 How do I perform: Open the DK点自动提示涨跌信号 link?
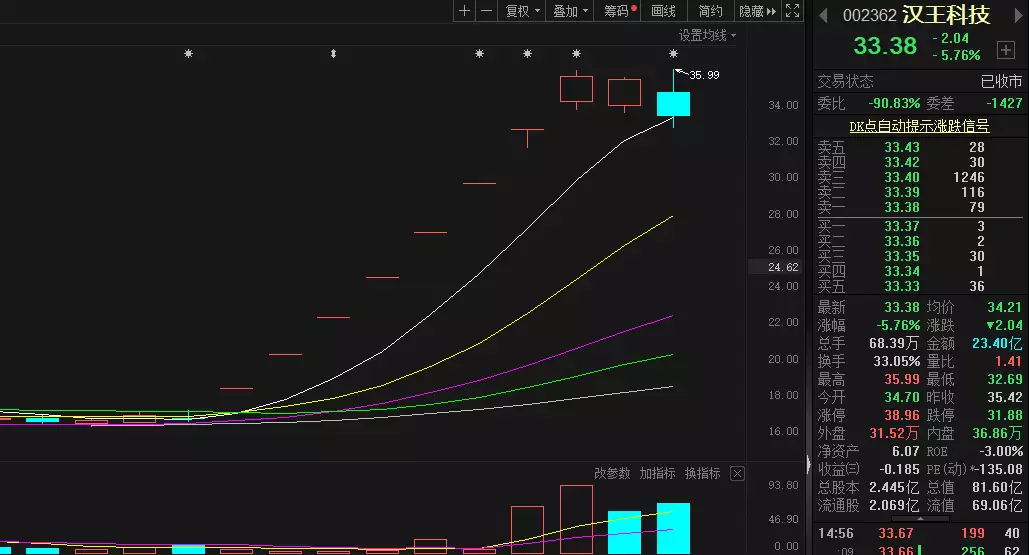918,126
